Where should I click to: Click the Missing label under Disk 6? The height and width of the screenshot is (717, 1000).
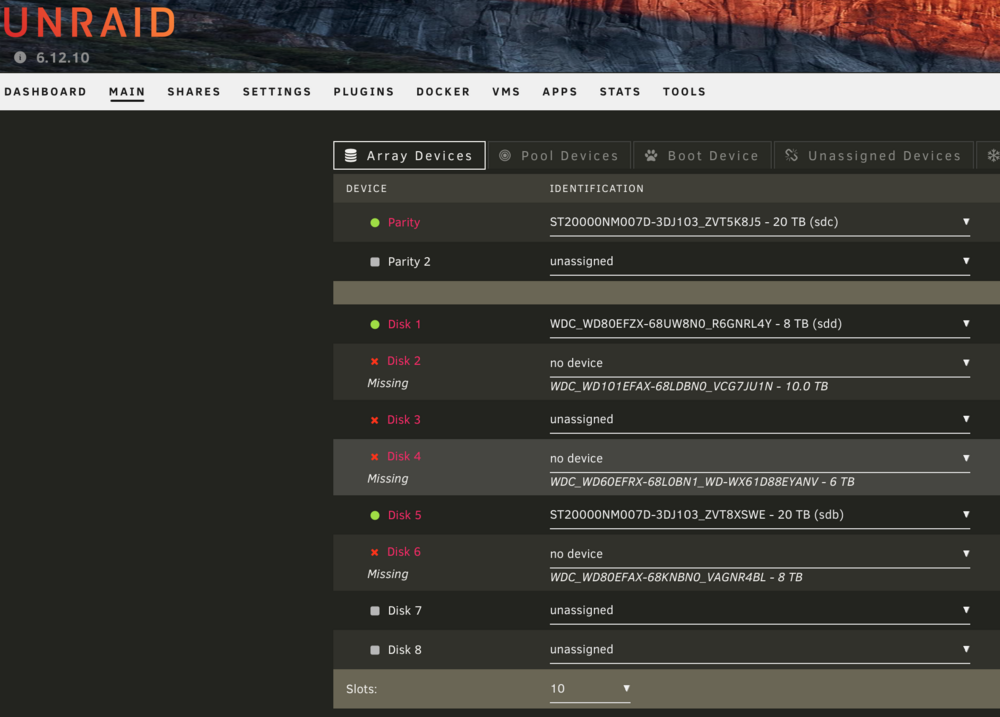pos(388,574)
